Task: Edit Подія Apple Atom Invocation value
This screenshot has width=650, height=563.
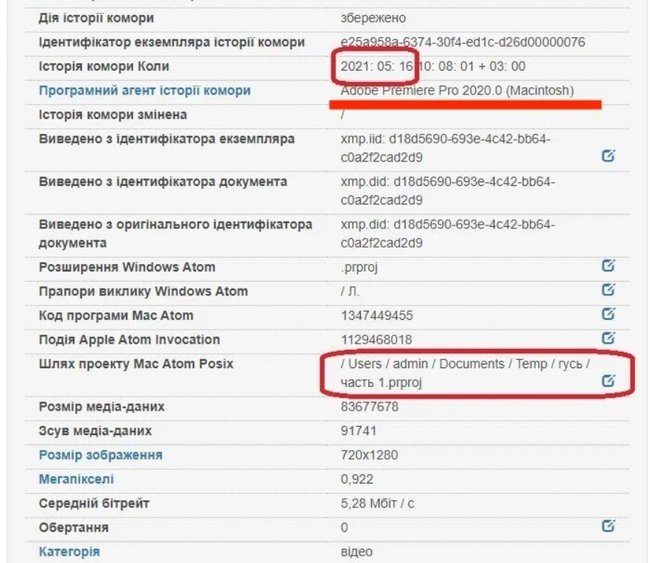Action: point(607,339)
